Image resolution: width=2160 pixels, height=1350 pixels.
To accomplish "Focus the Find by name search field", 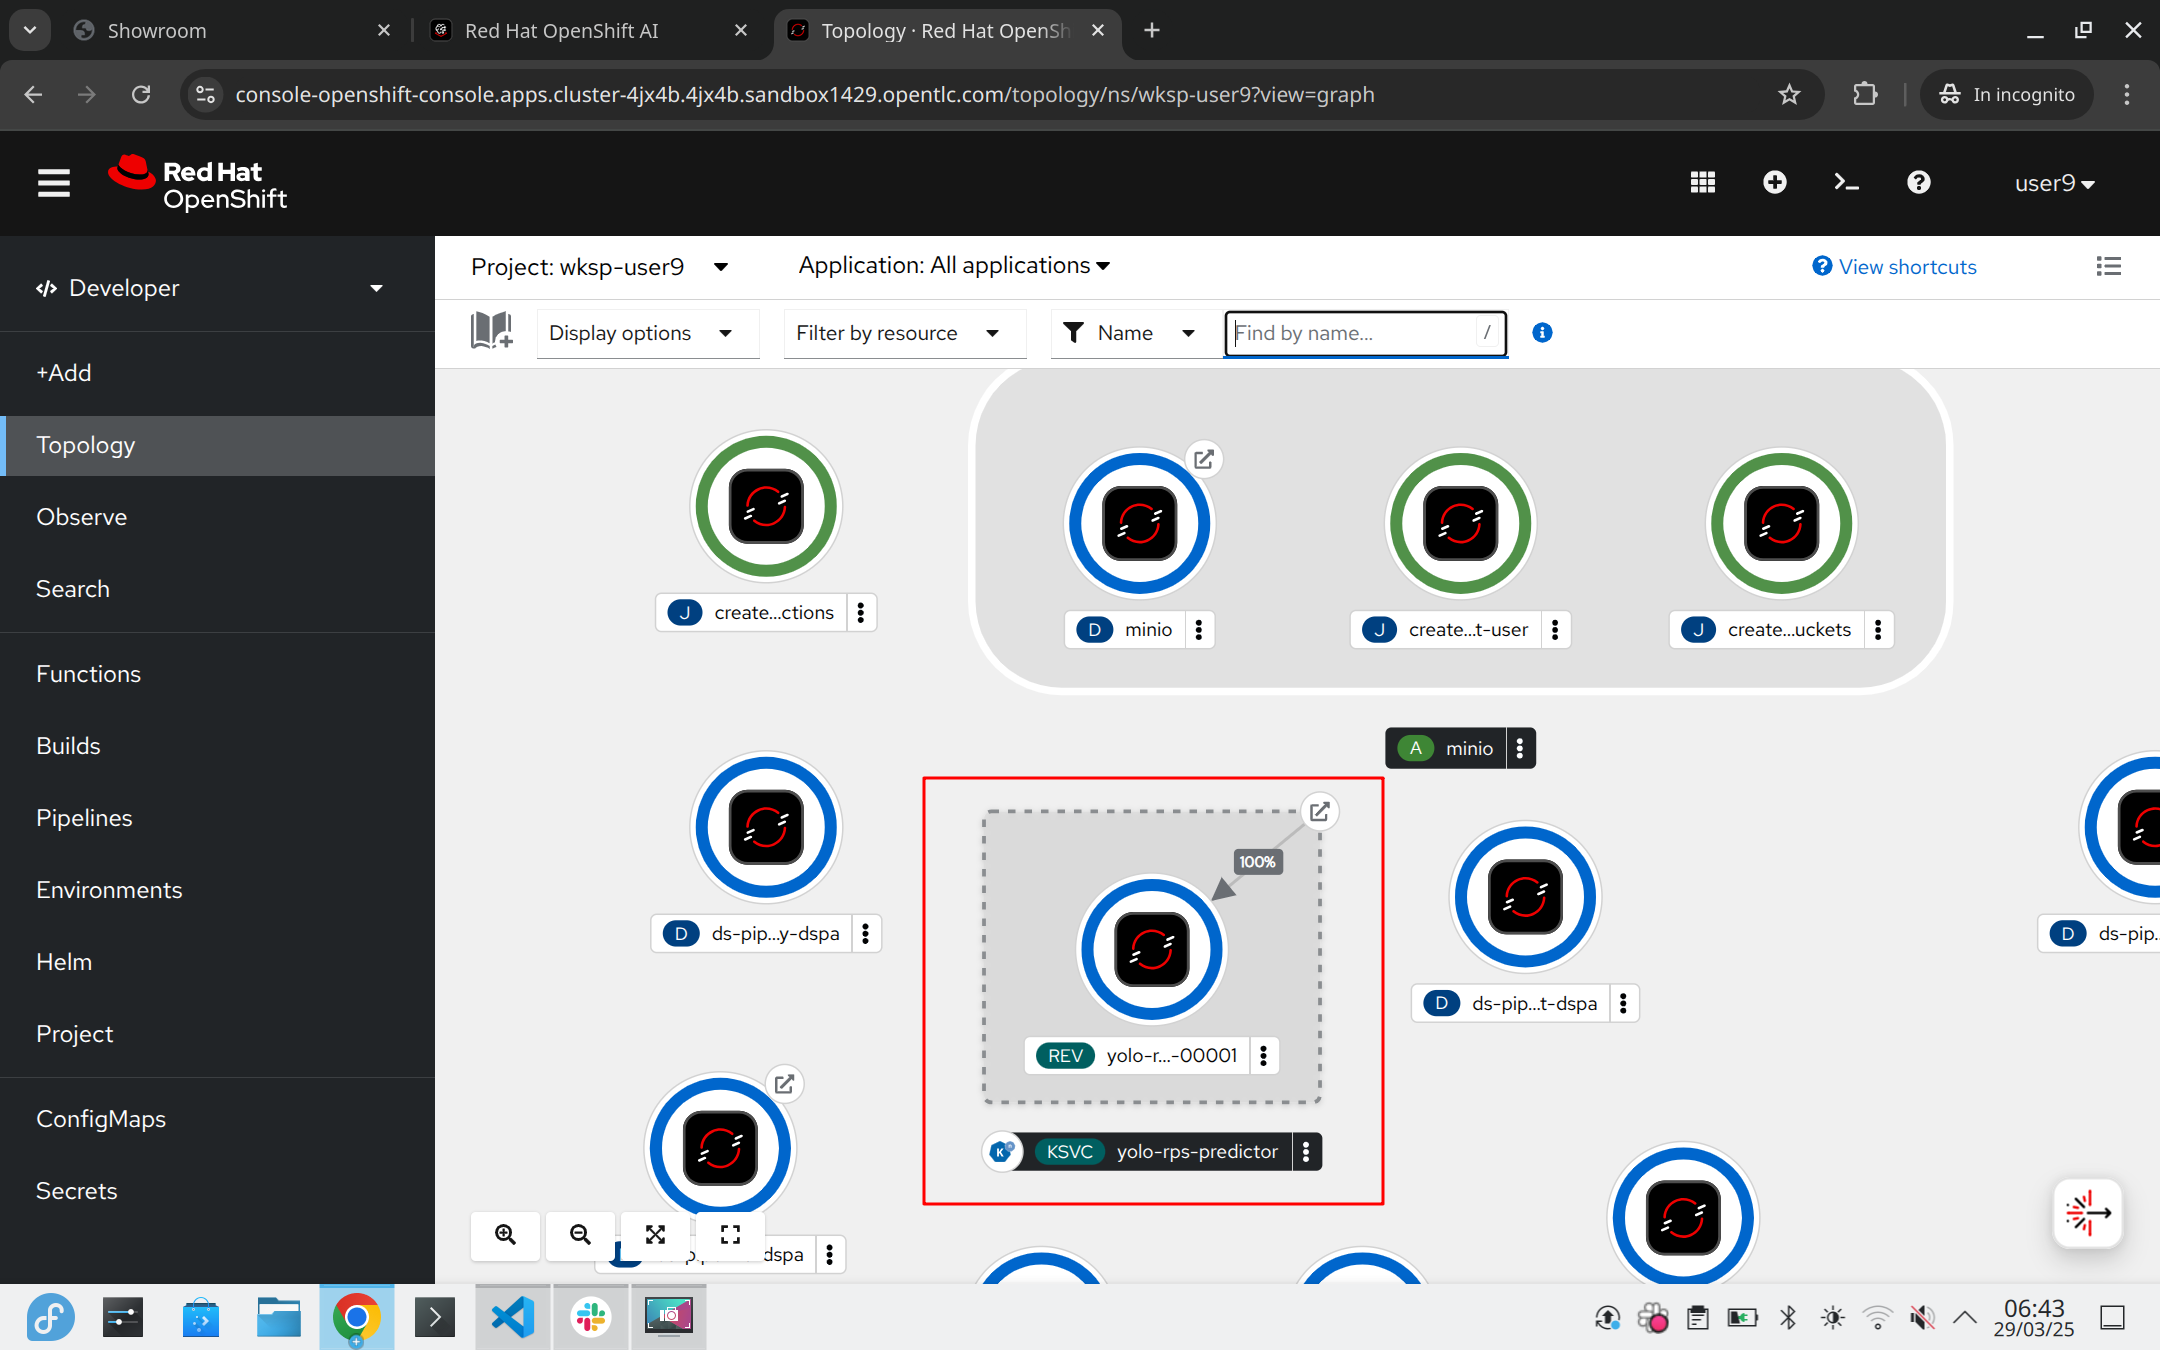I will click(x=1365, y=333).
